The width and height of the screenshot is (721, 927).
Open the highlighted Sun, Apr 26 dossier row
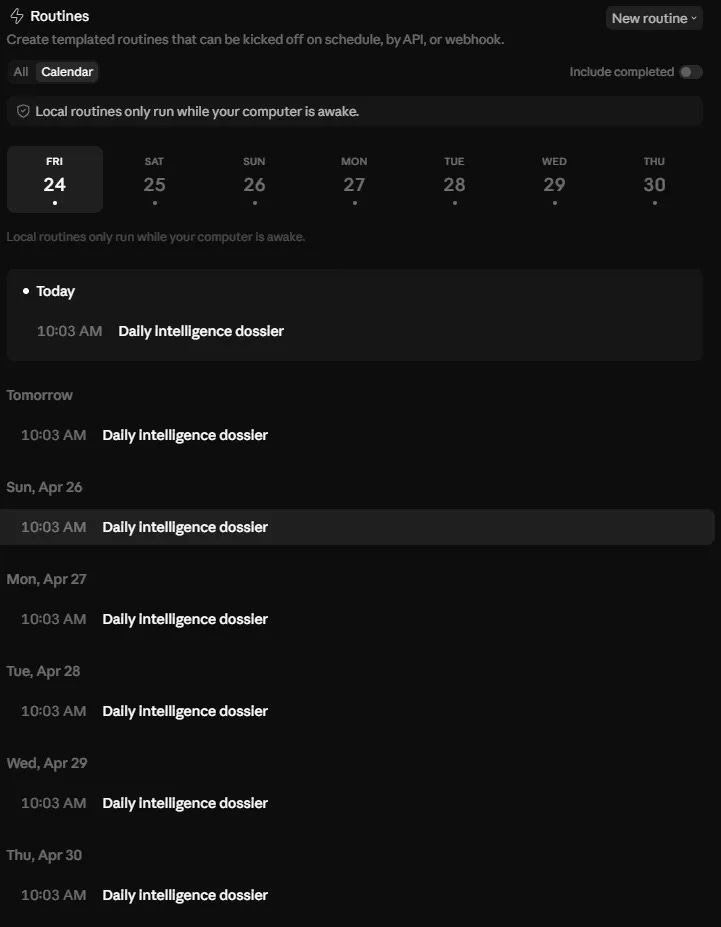(356, 527)
